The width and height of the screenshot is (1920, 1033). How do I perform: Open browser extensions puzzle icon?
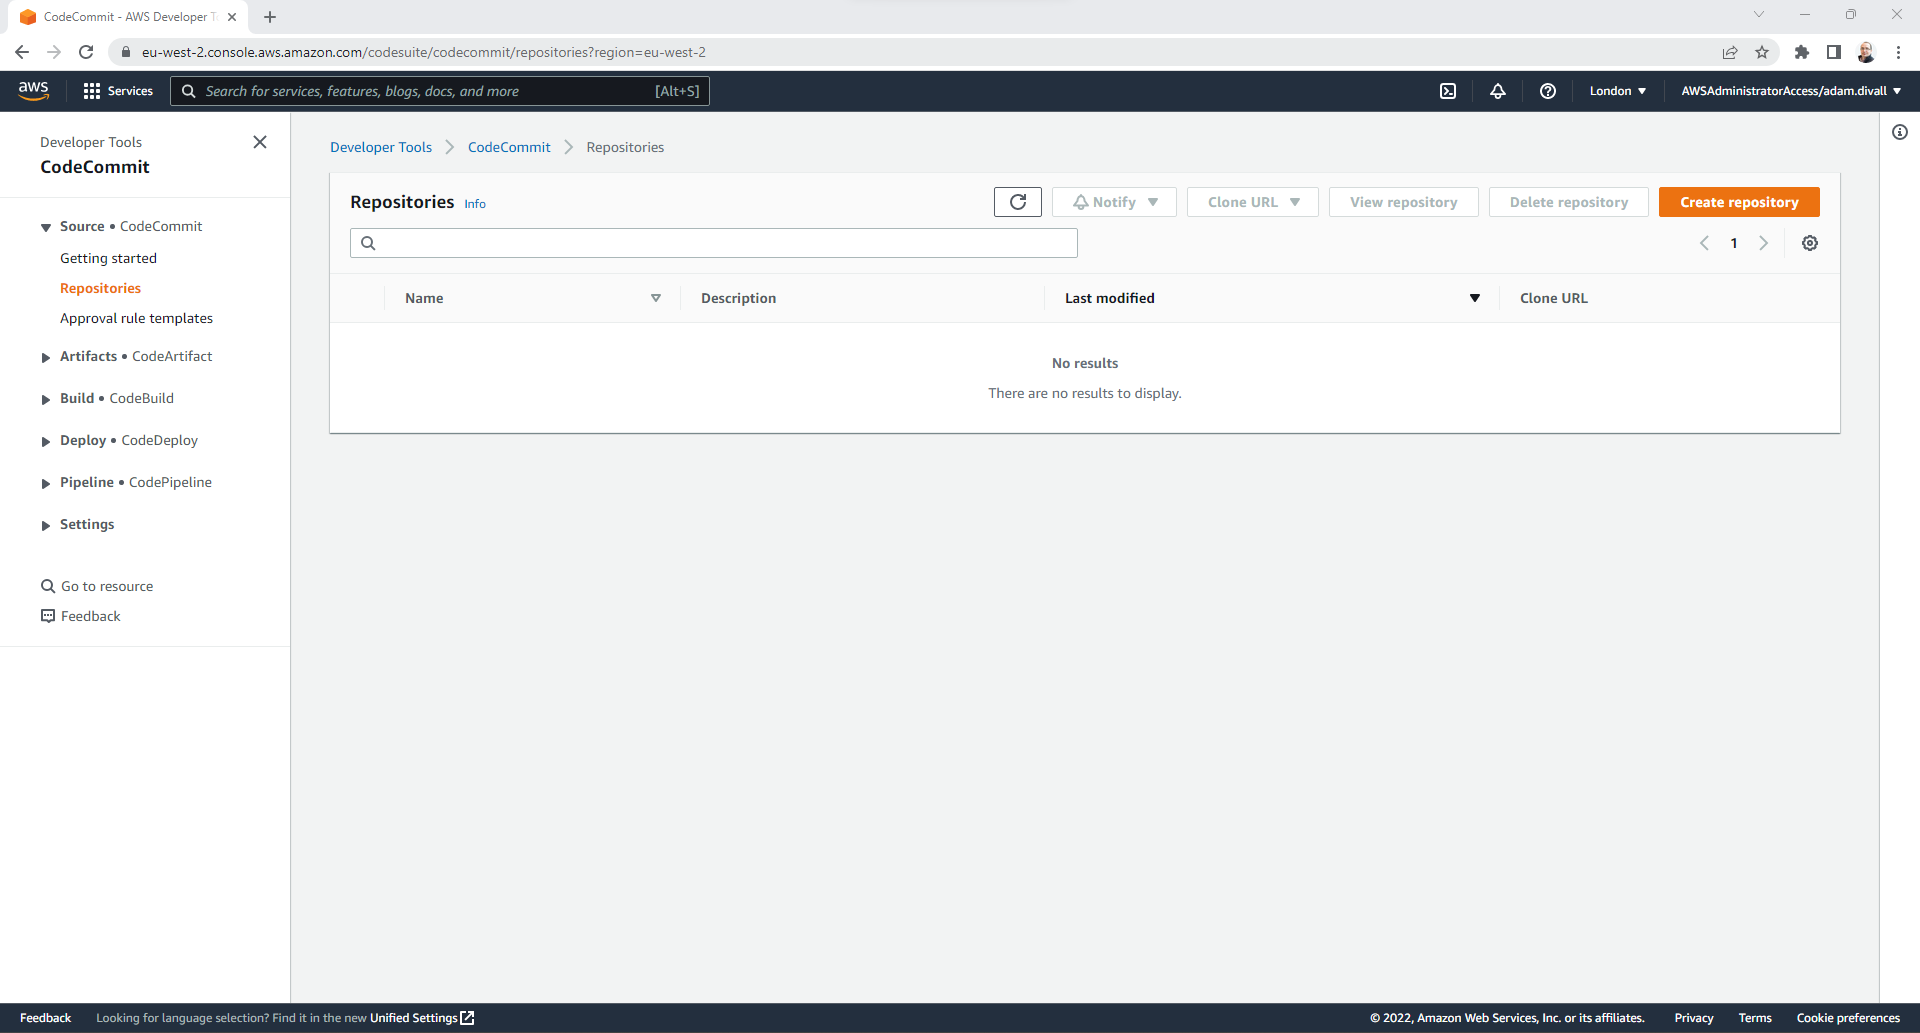1802,52
